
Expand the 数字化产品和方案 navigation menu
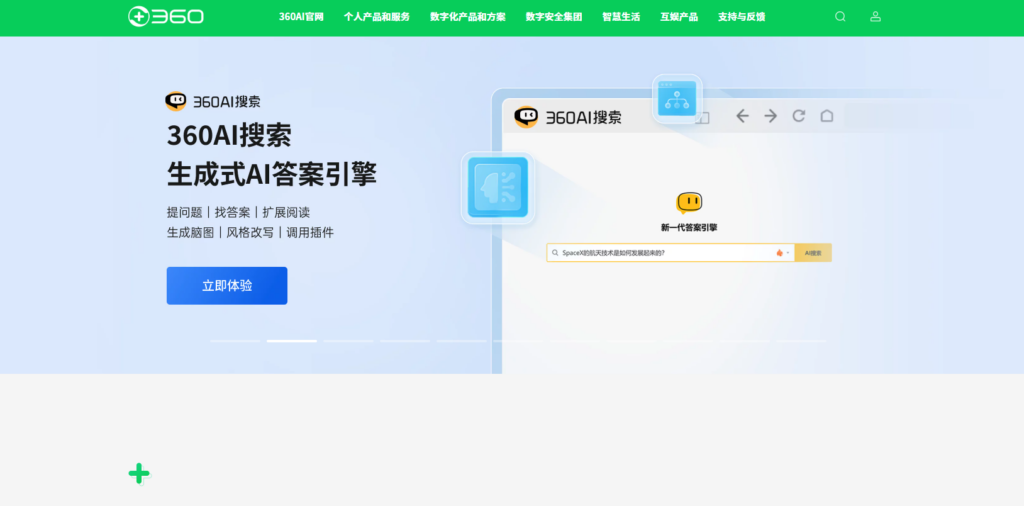click(467, 17)
